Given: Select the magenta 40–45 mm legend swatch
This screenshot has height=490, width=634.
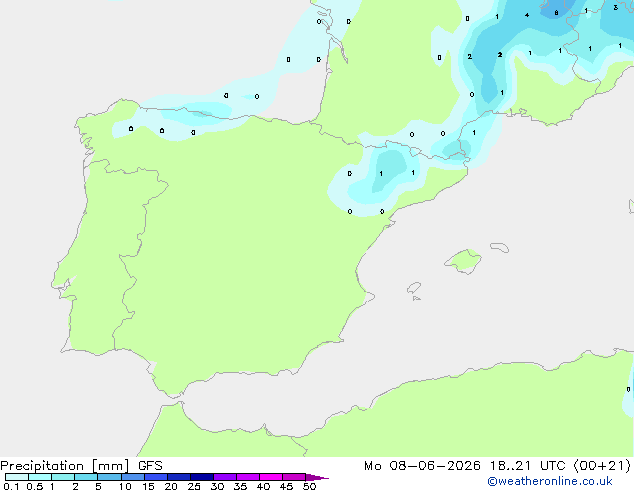Looking at the screenshot, I should (x=271, y=477).
